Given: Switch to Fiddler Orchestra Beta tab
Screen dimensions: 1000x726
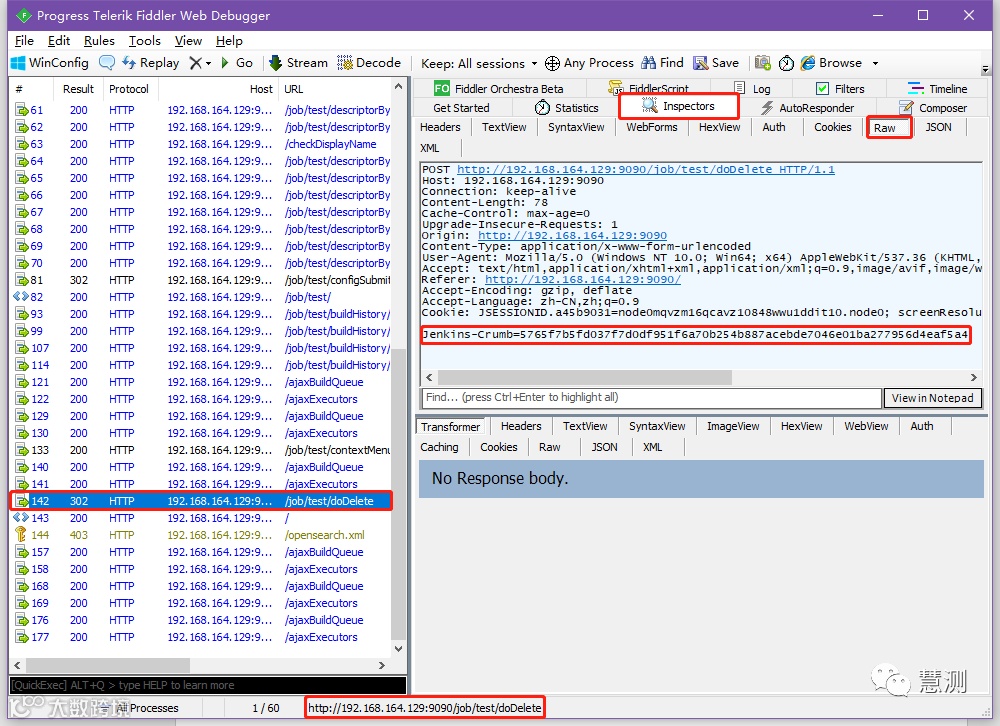Looking at the screenshot, I should (498, 89).
